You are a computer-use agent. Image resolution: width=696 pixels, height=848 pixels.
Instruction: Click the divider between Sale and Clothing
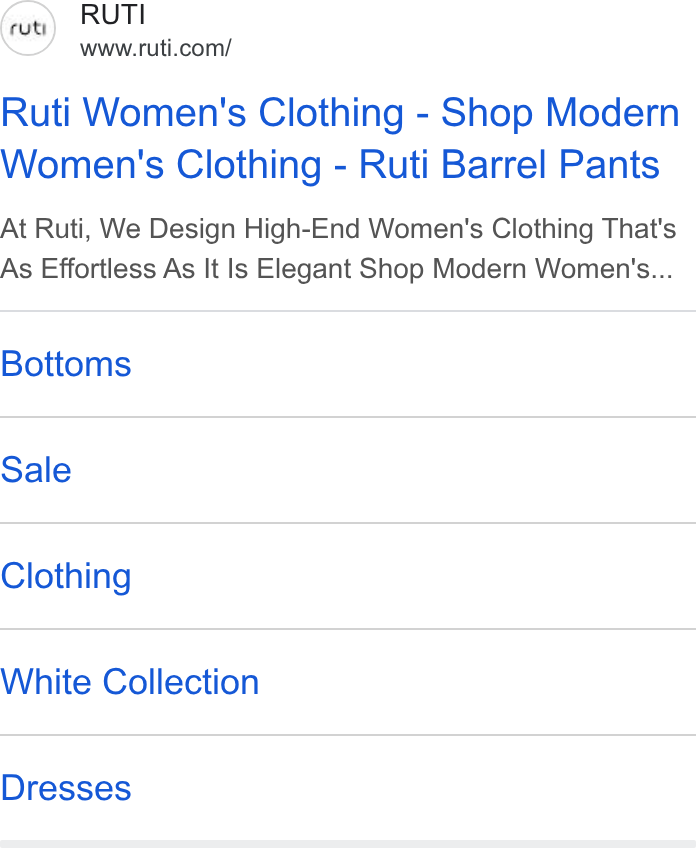point(348,523)
